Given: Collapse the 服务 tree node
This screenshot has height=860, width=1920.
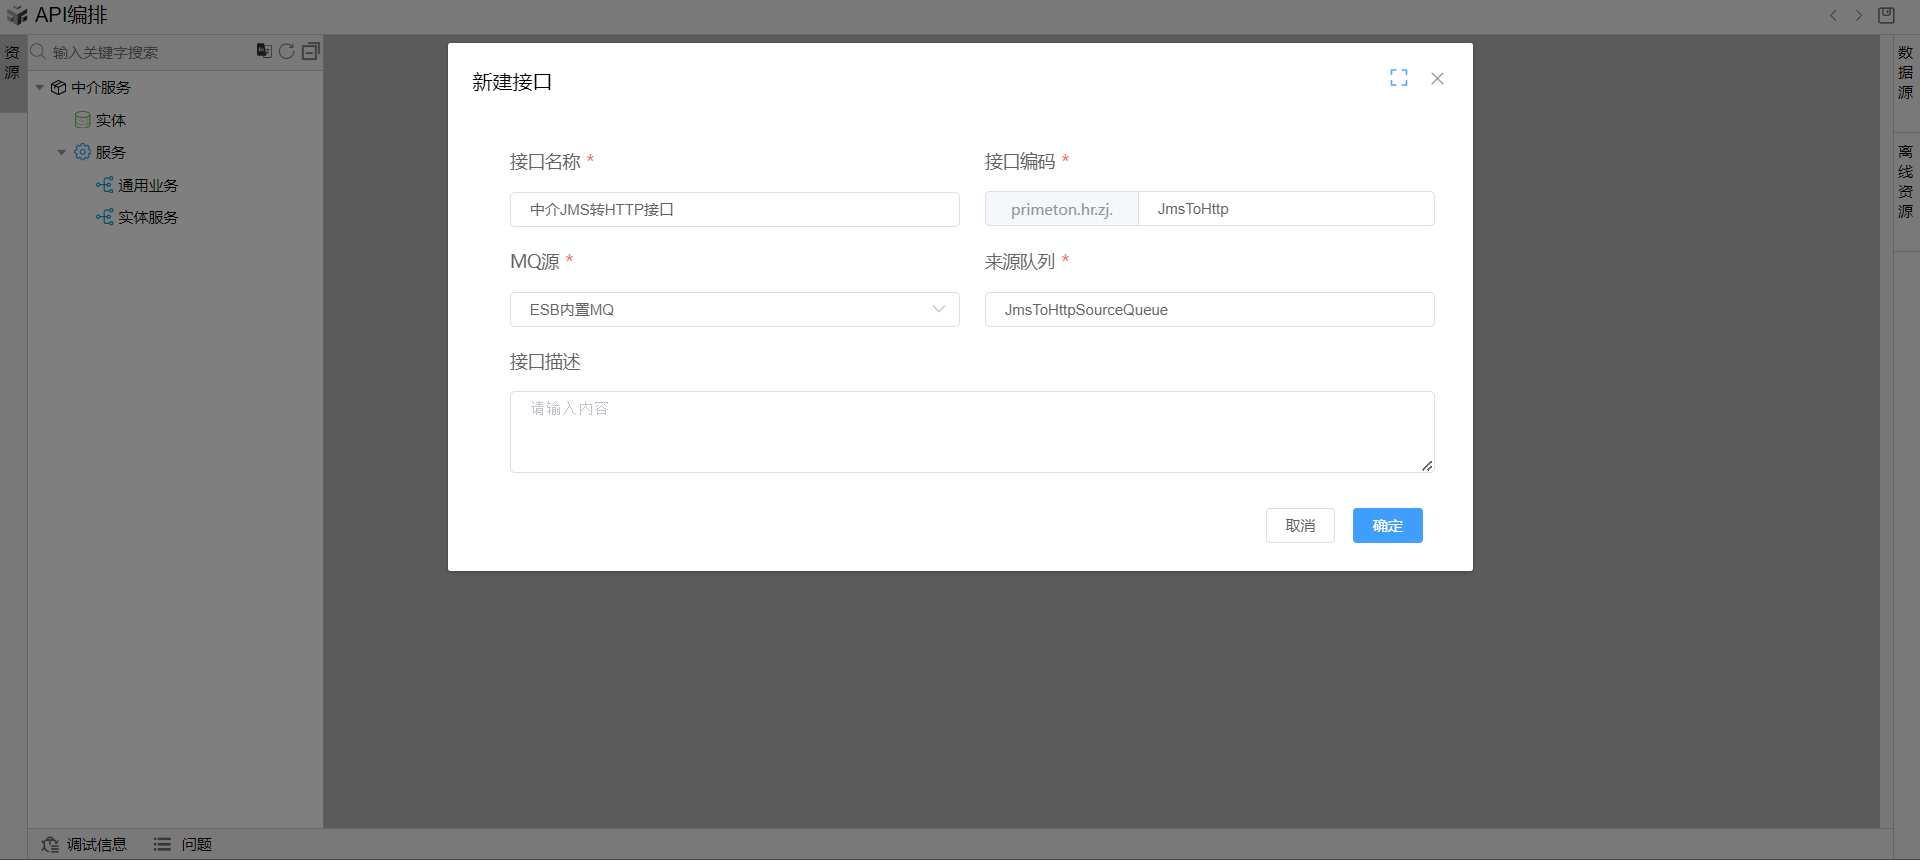Looking at the screenshot, I should click(62, 153).
